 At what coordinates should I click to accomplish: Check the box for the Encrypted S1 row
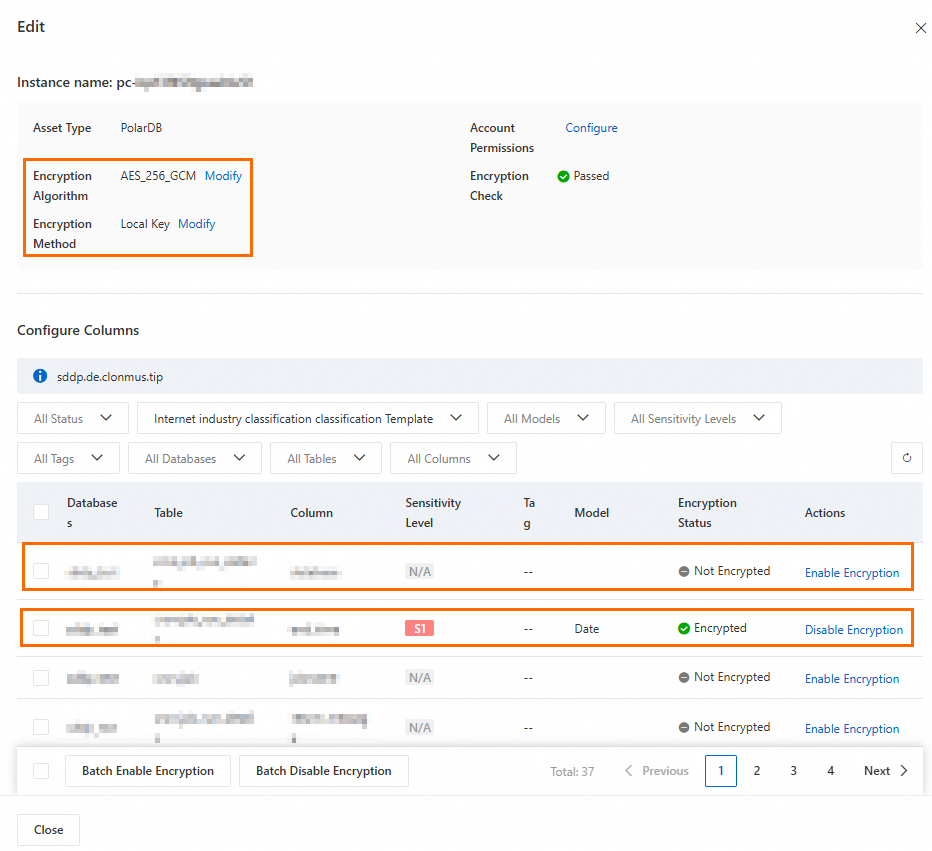pos(41,628)
